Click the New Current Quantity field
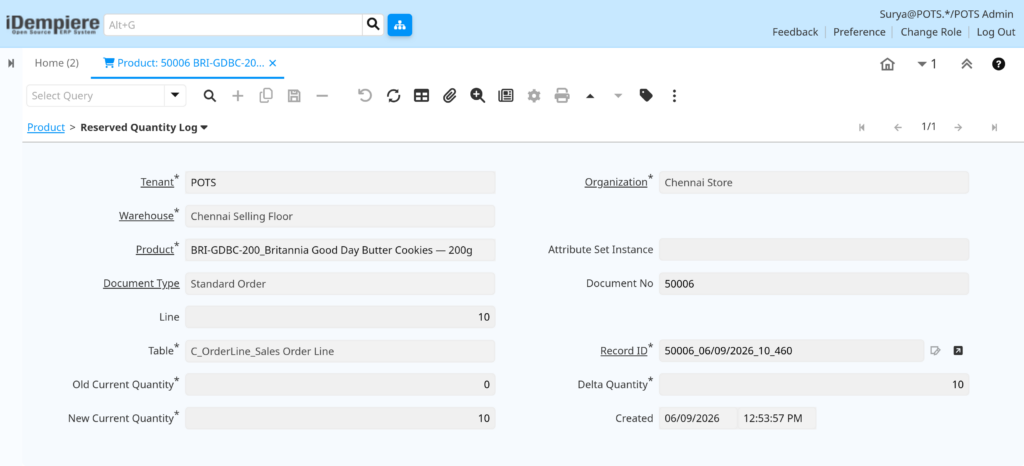This screenshot has width=1024, height=466. (340, 418)
